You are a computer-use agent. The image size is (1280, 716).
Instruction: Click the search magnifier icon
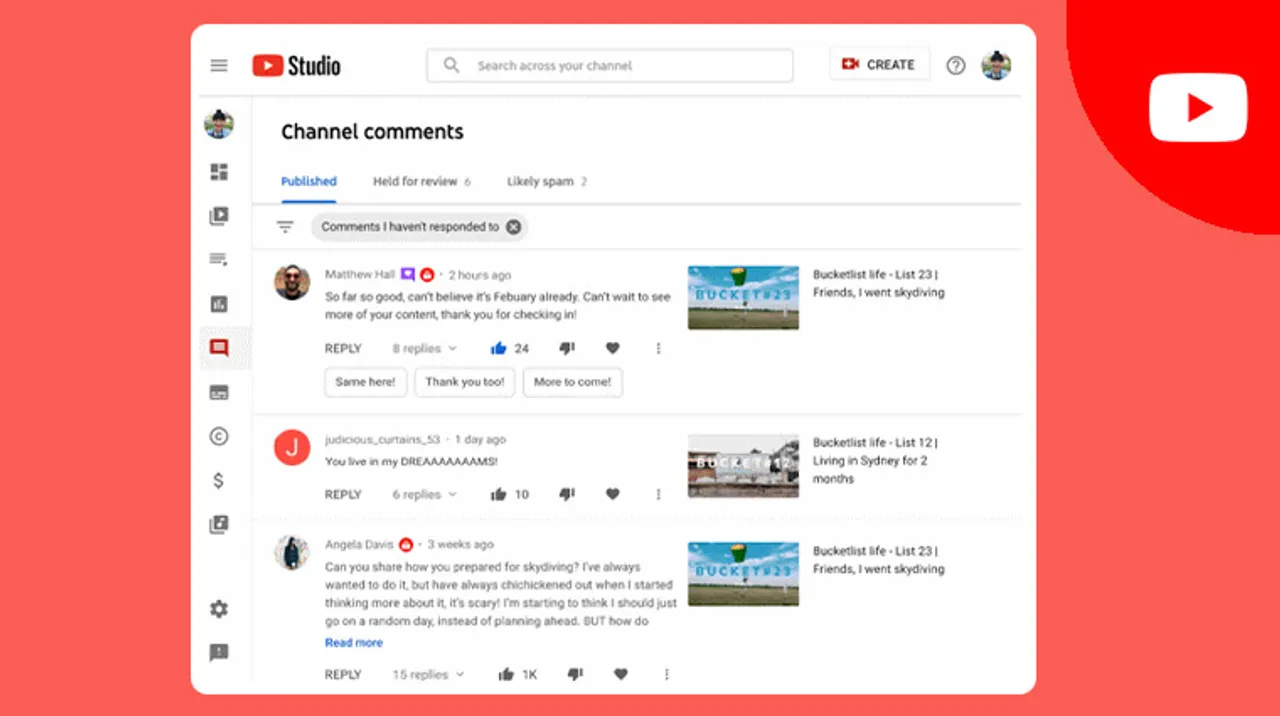pyautogui.click(x=452, y=65)
